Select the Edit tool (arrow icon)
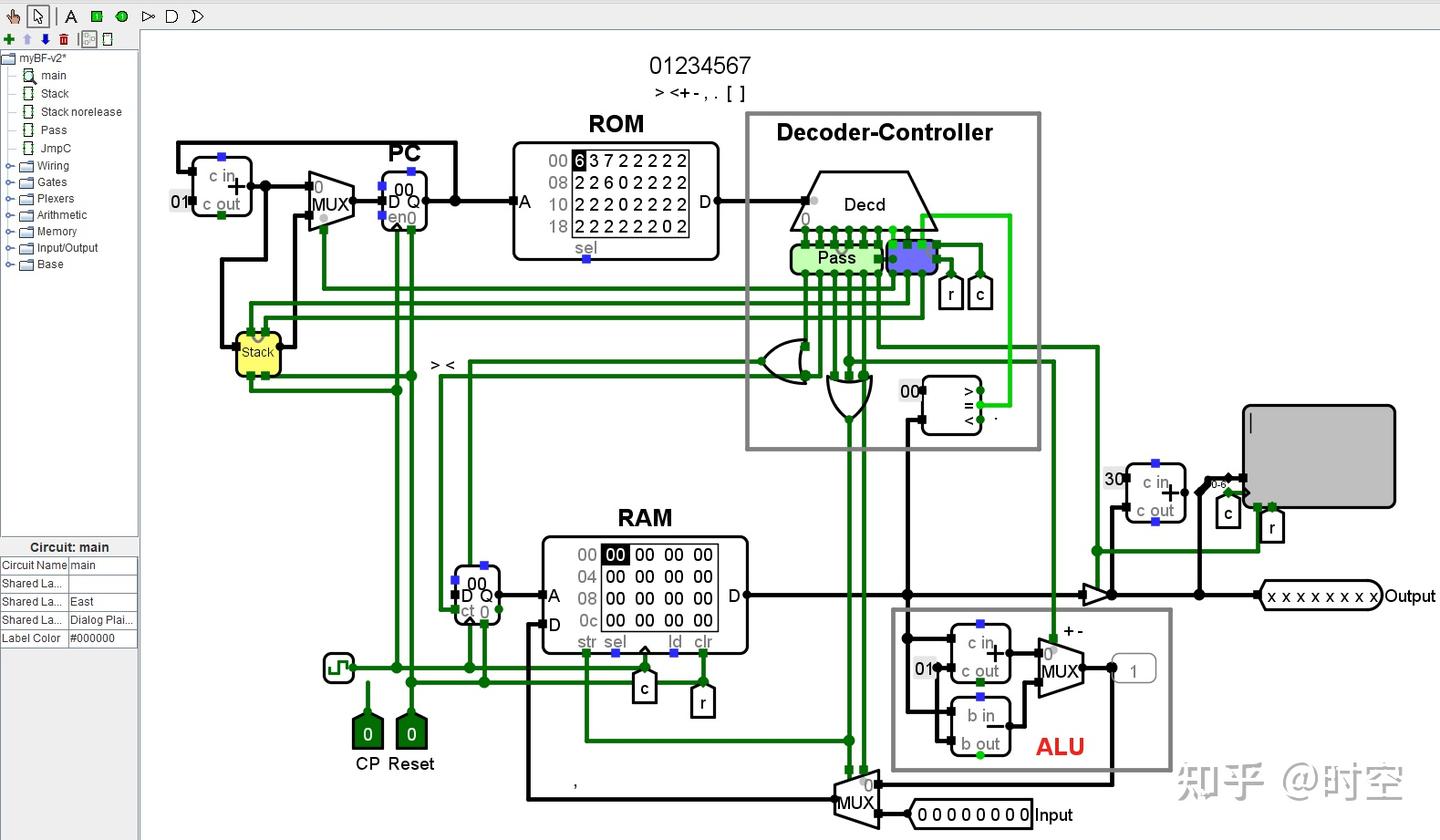Viewport: 1440px width, 840px height. coord(36,16)
